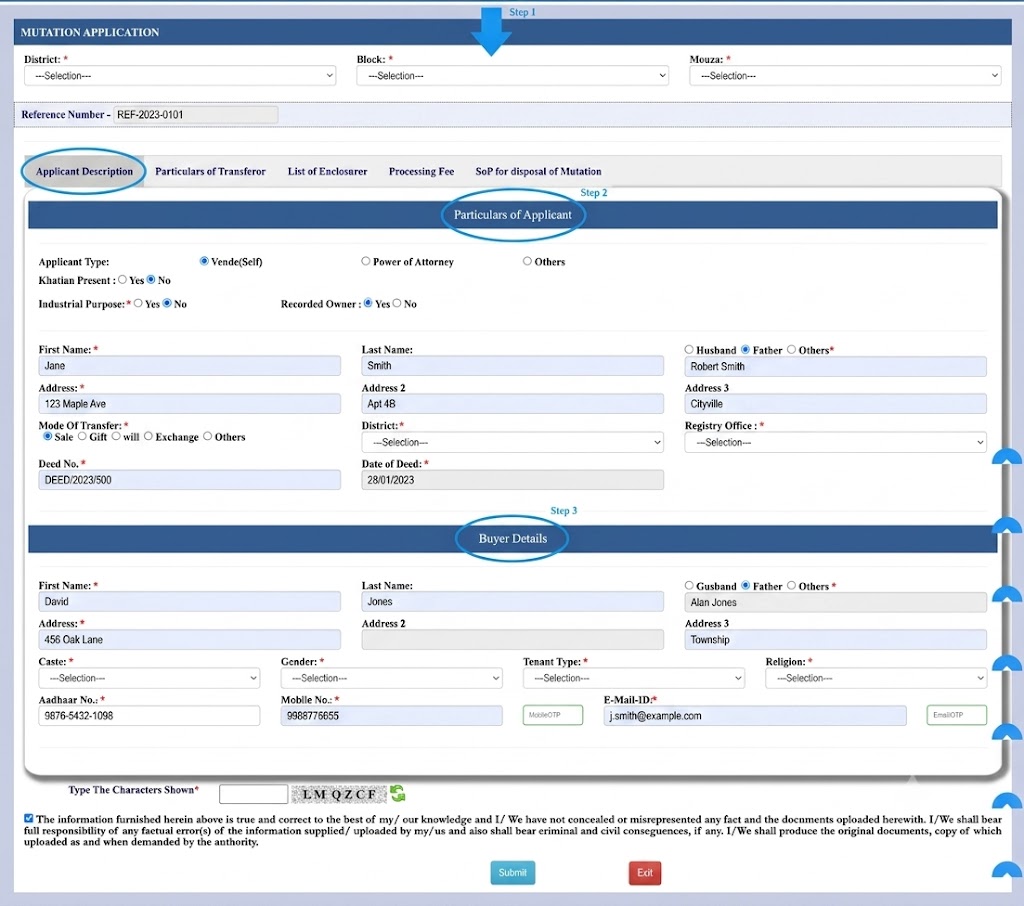
Task: Select Gift as mode of transfer
Action: click(82, 436)
